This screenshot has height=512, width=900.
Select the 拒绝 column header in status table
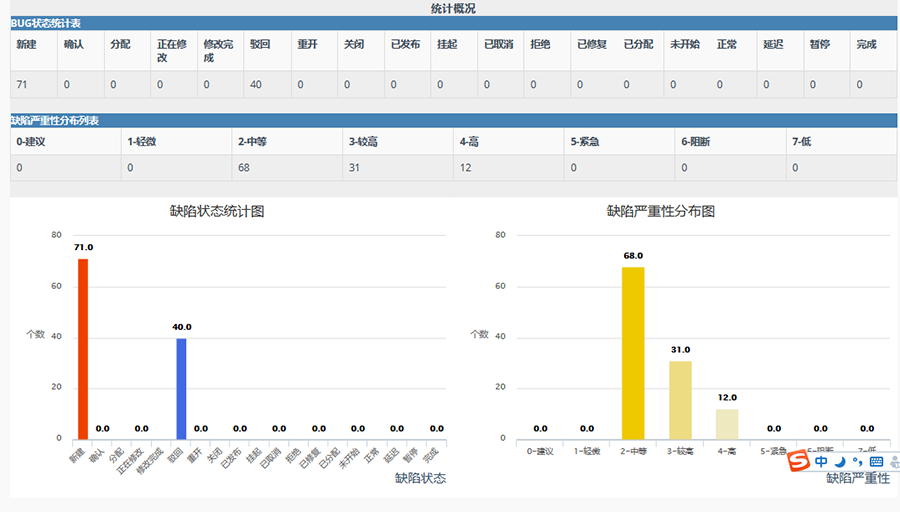click(x=540, y=44)
